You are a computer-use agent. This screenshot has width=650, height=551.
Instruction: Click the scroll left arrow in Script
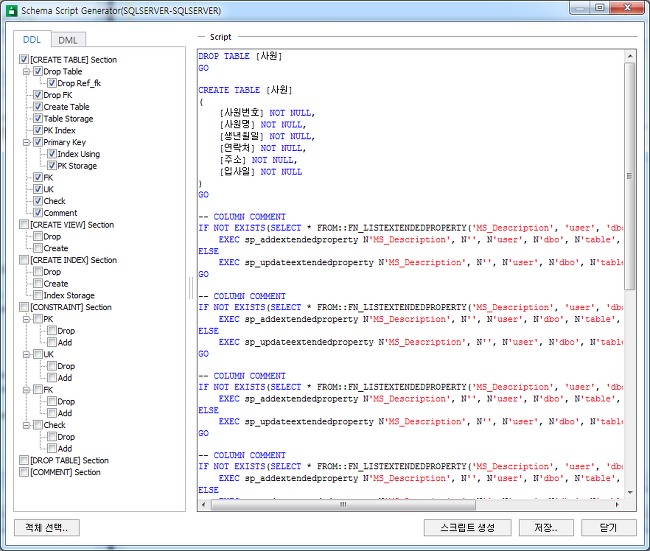tap(204, 505)
